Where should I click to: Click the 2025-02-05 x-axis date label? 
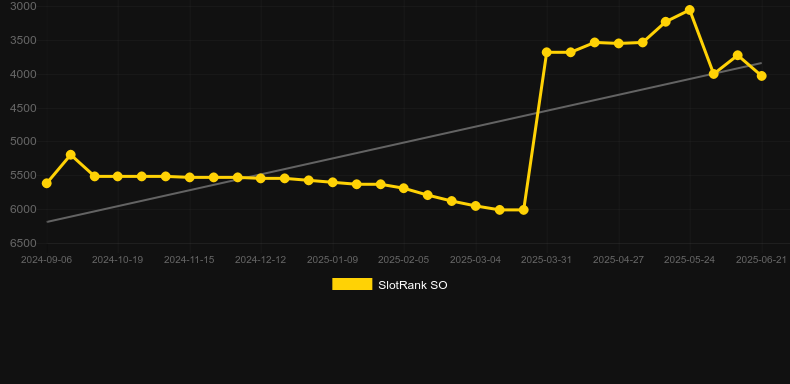(x=404, y=260)
